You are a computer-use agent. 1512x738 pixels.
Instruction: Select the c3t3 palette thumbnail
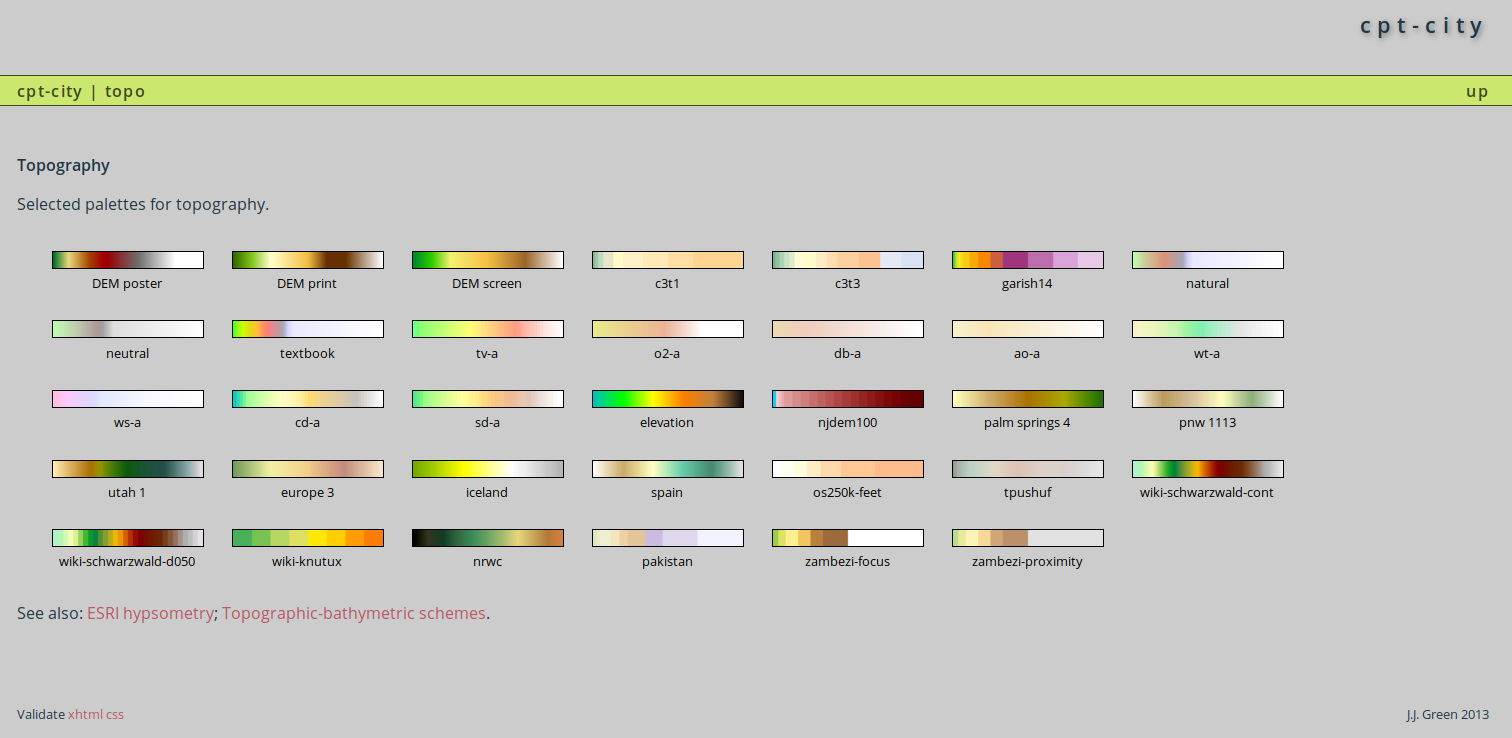(x=848, y=260)
